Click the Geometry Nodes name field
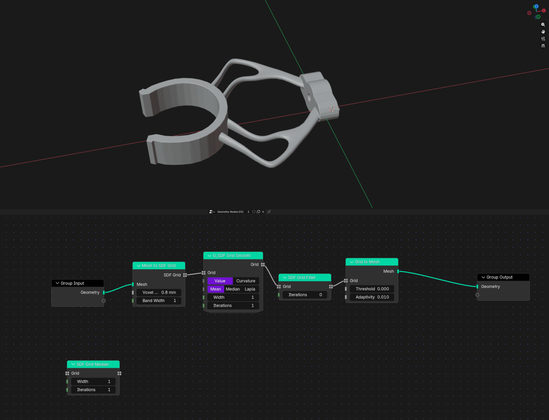The height and width of the screenshot is (420, 549). pyautogui.click(x=230, y=212)
